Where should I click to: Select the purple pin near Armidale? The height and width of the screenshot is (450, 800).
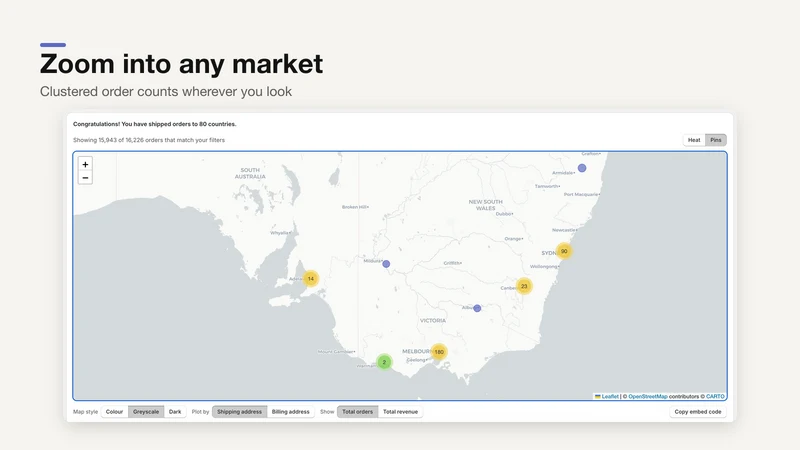pyautogui.click(x=582, y=168)
